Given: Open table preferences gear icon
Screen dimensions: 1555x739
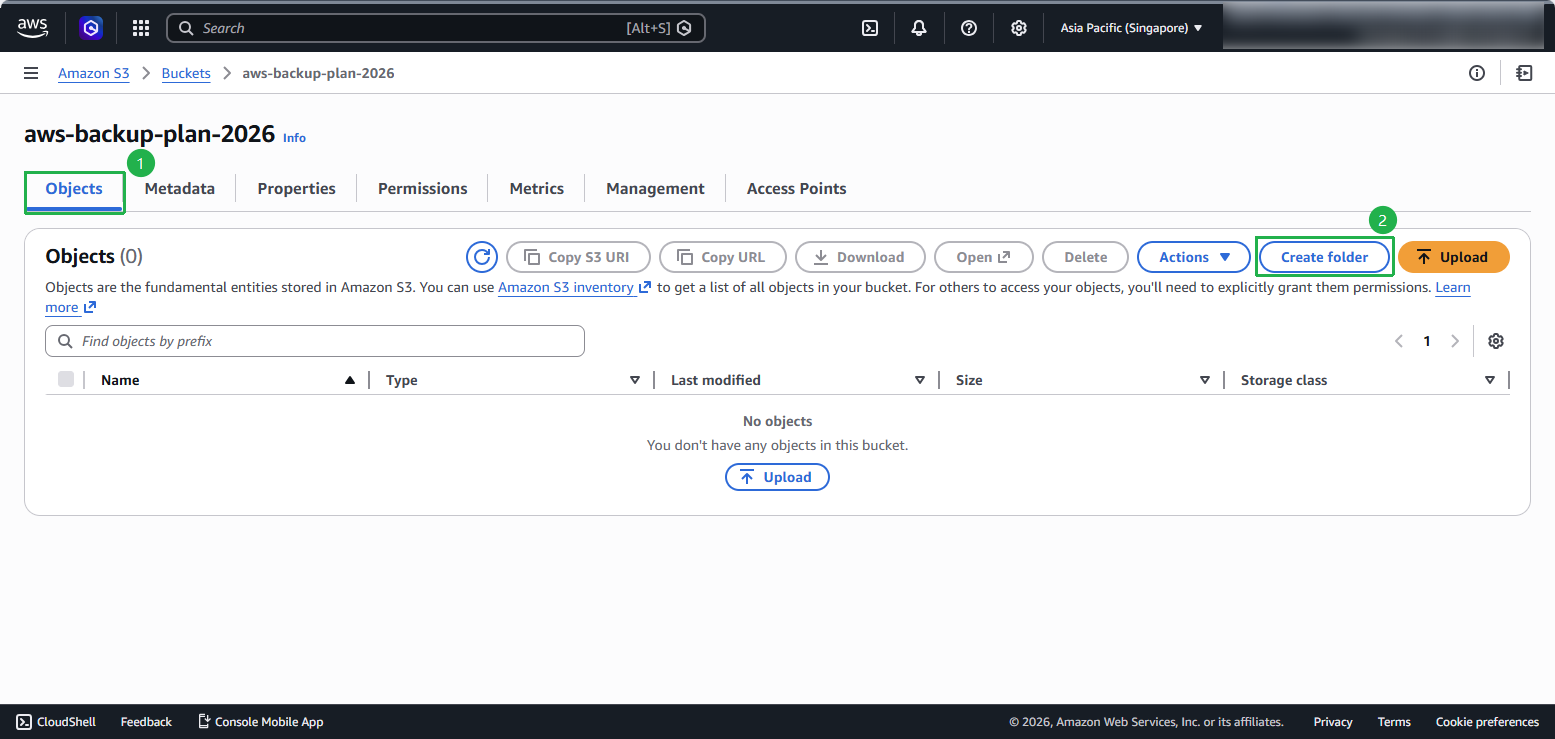Looking at the screenshot, I should [1496, 341].
